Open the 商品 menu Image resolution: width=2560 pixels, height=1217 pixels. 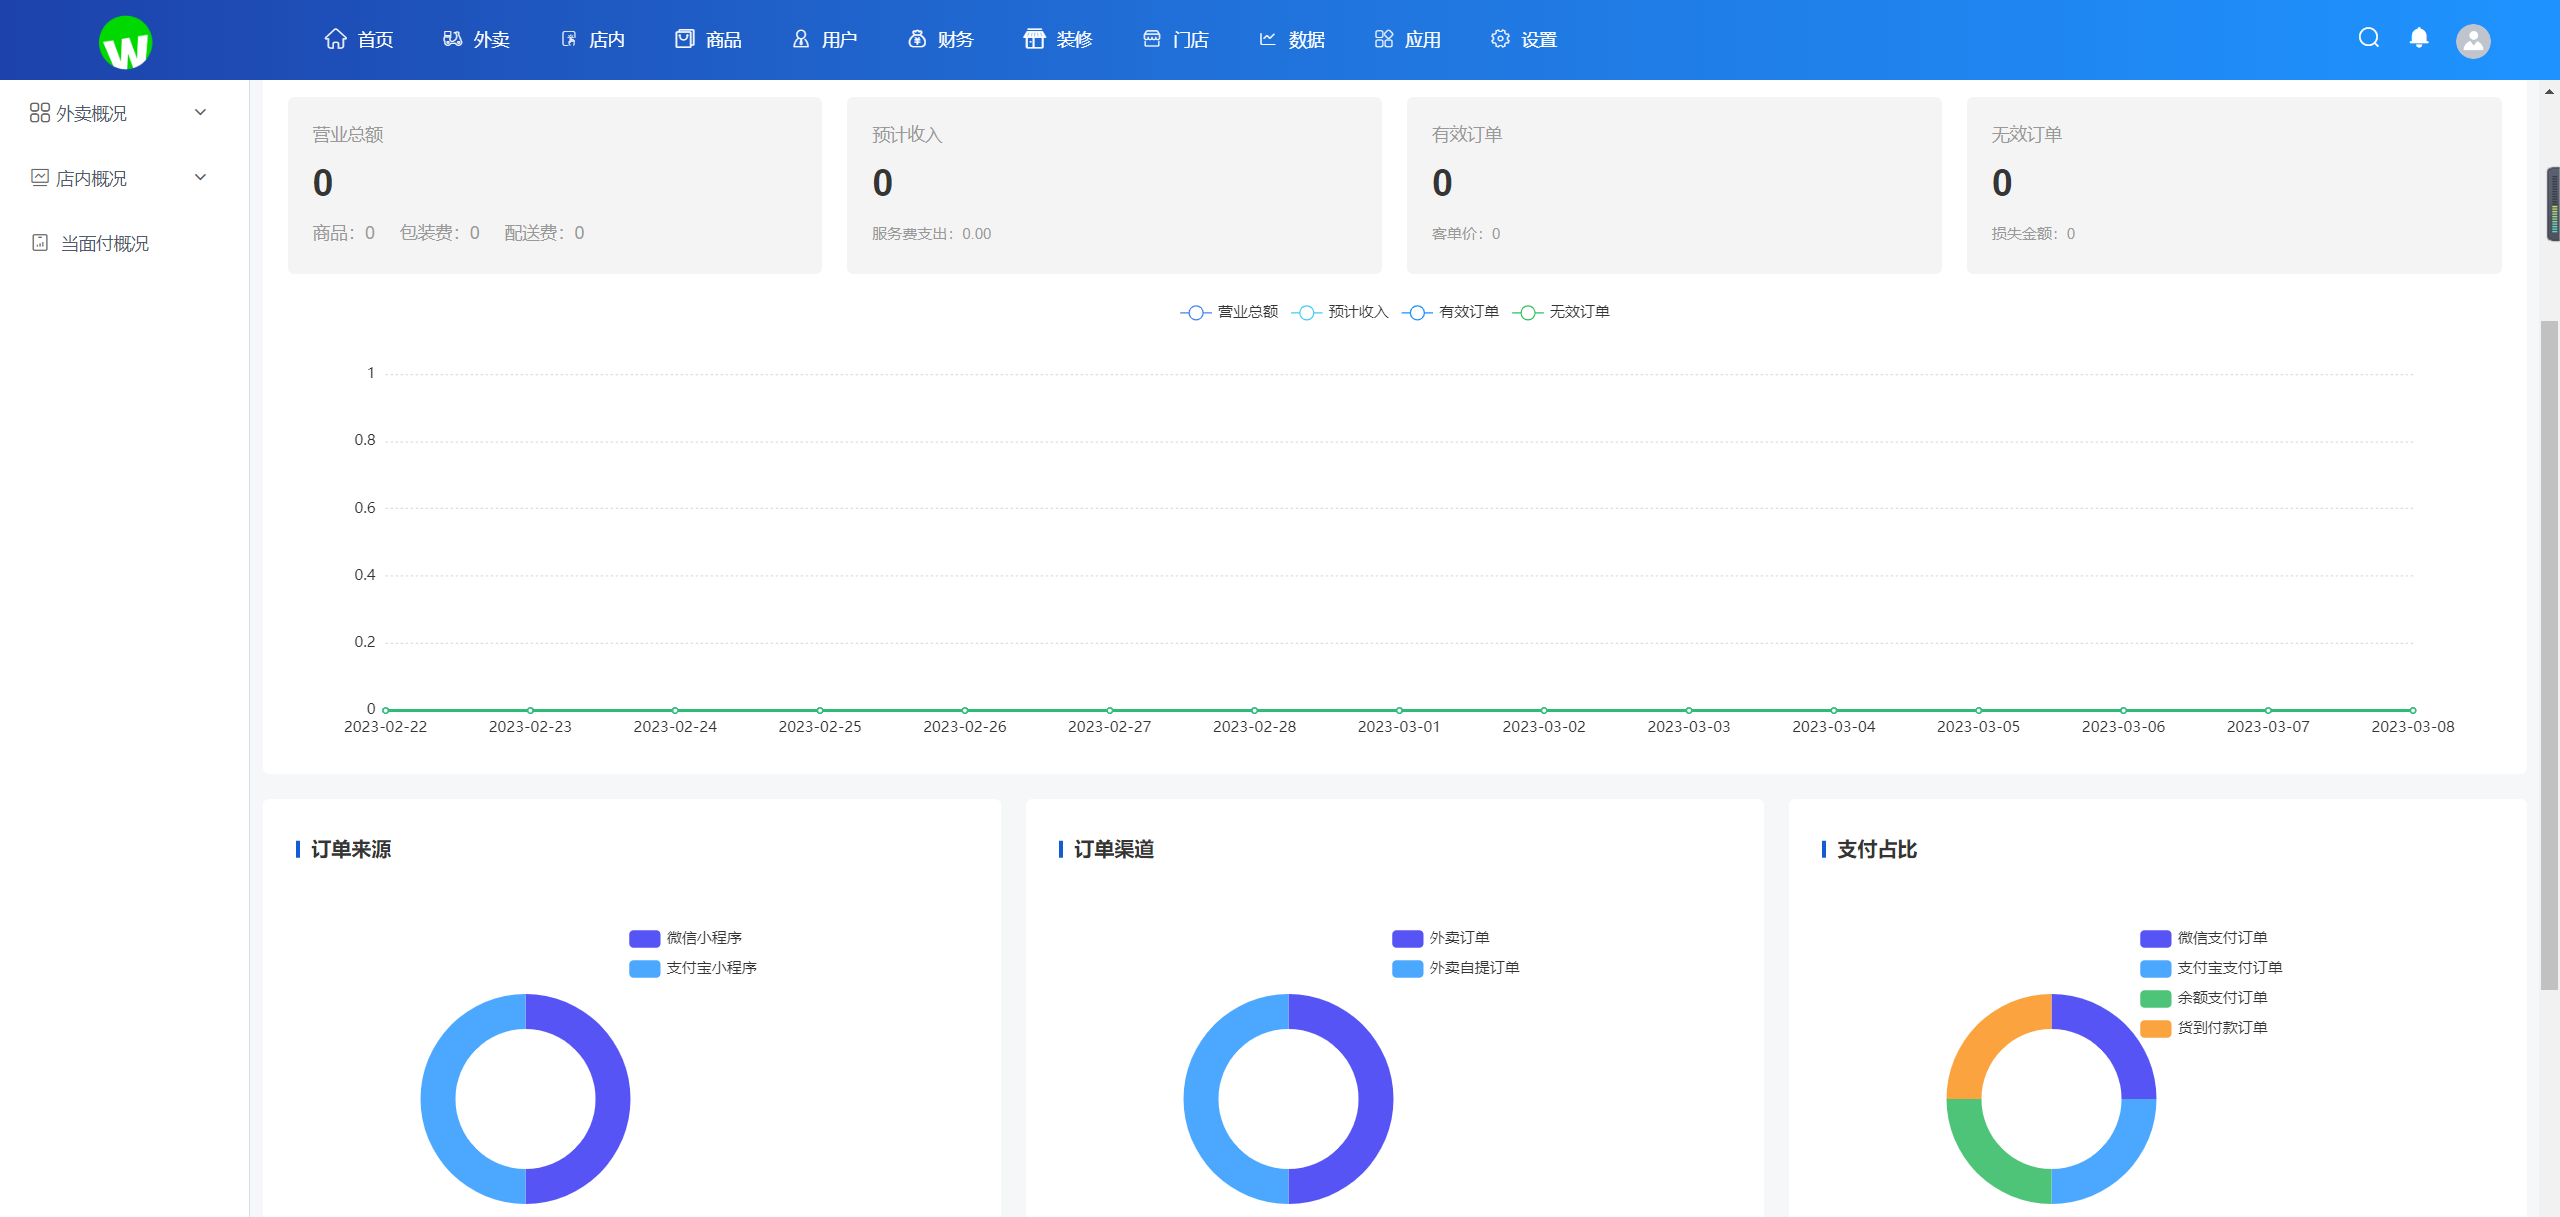(708, 39)
